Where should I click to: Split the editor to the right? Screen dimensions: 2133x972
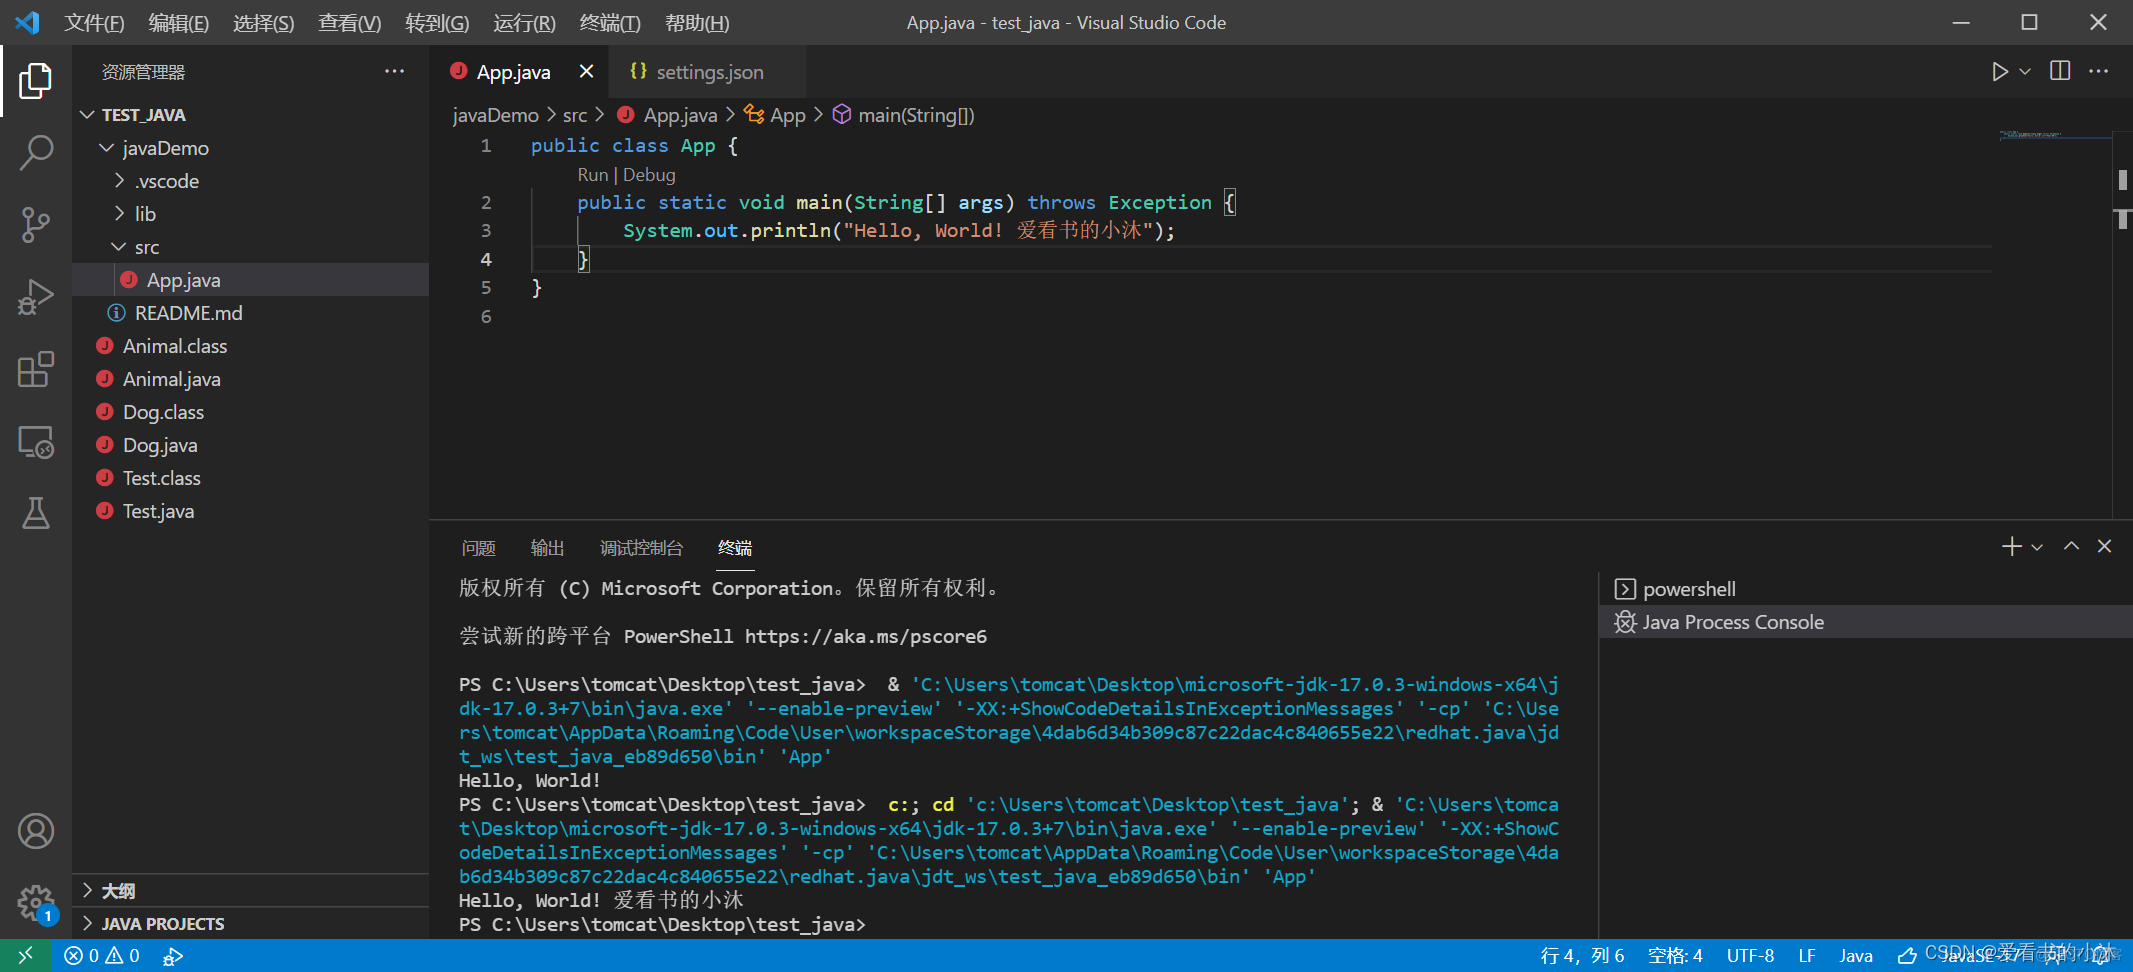tap(2060, 71)
